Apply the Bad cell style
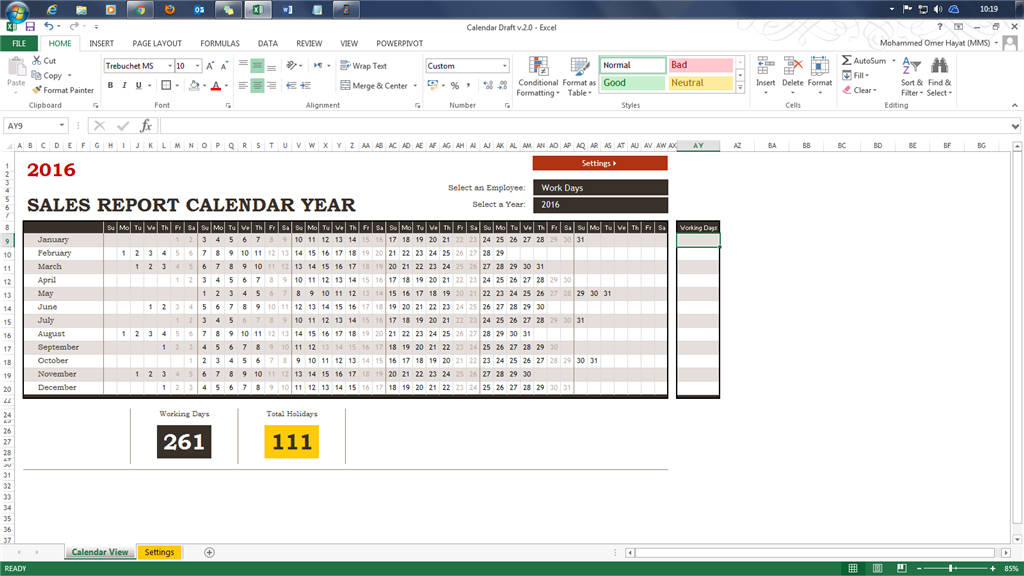Screen dimensions: 1024x576 pos(700,65)
